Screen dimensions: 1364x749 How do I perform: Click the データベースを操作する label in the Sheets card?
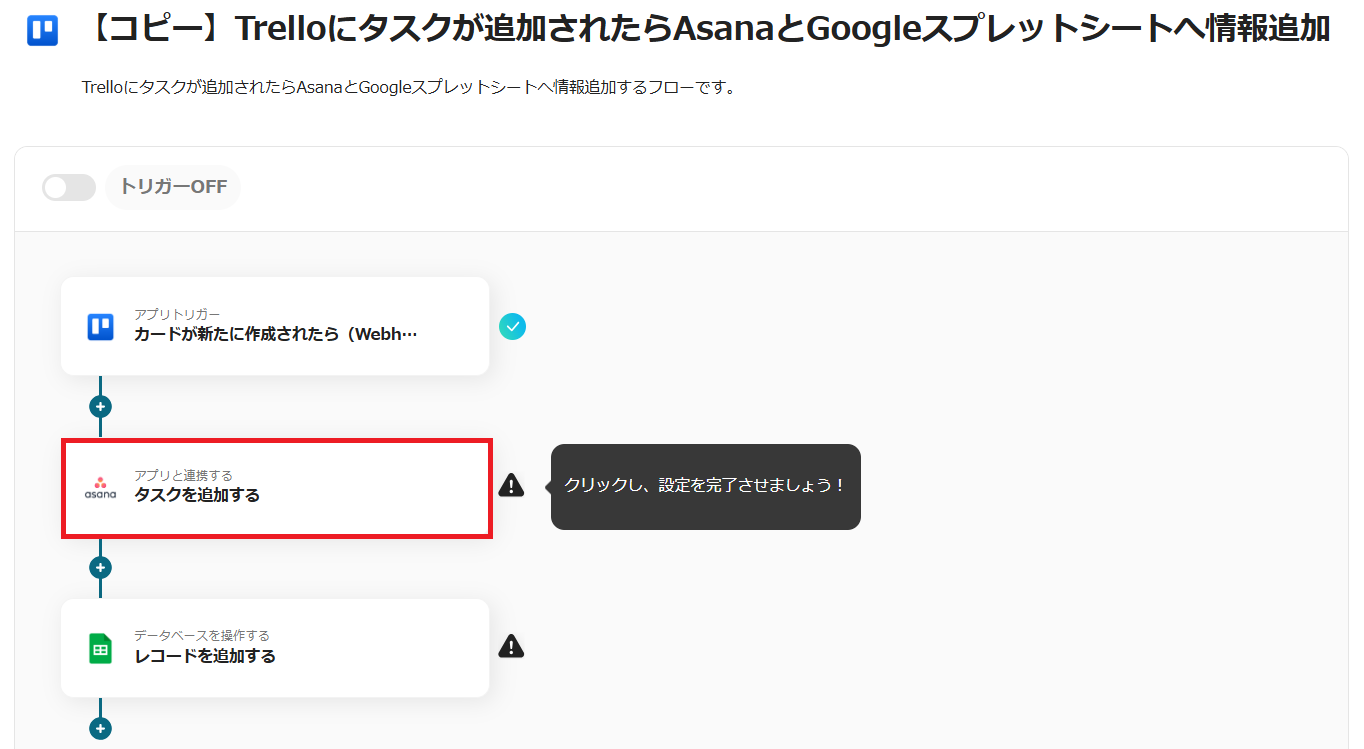click(202, 635)
